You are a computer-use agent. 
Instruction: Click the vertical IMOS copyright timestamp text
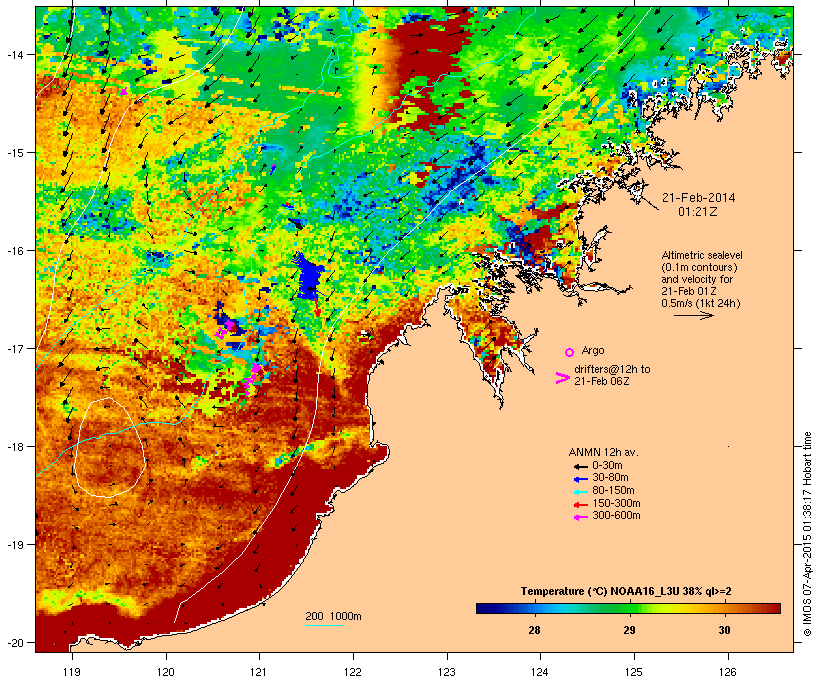point(807,534)
